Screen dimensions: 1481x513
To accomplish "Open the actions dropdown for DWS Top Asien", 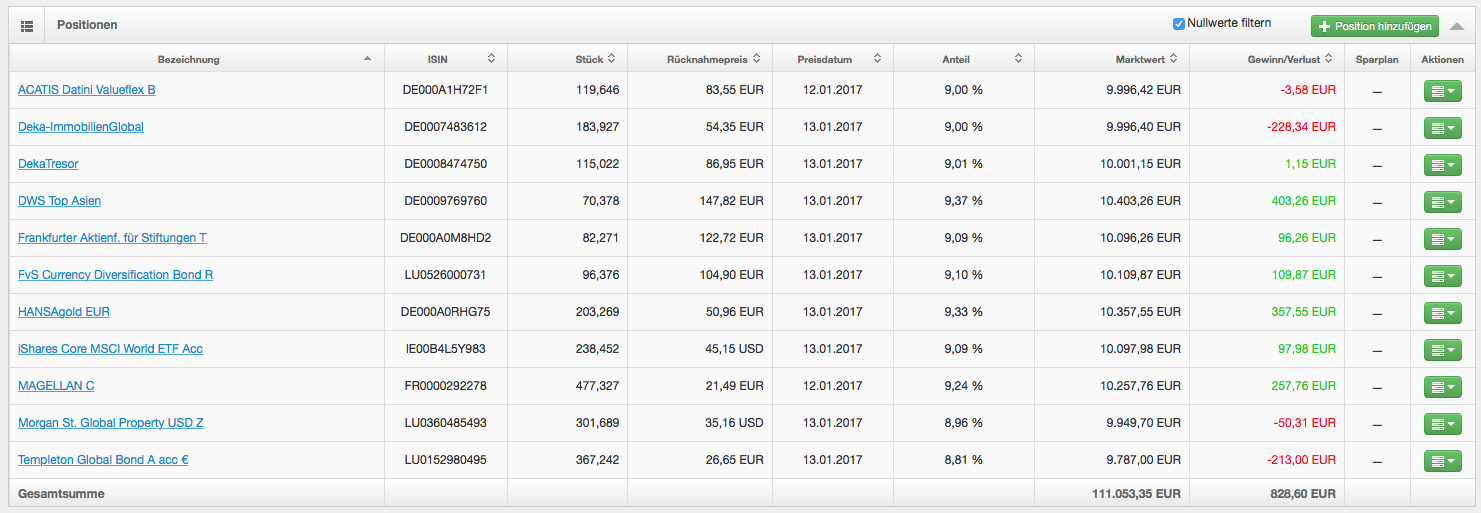I will [1442, 203].
